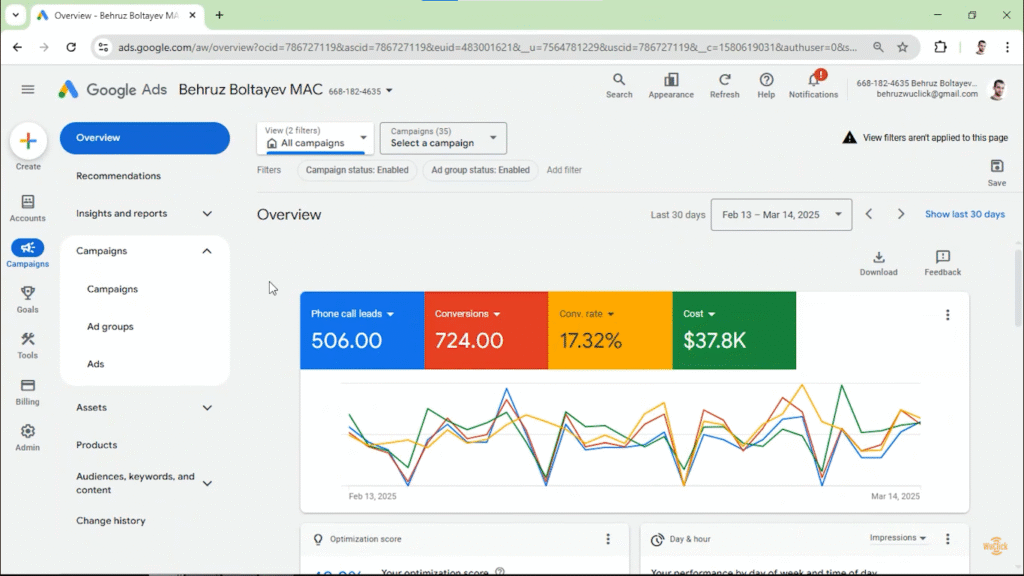1024x576 pixels.
Task: Go to previous date range arrow
Action: click(869, 214)
